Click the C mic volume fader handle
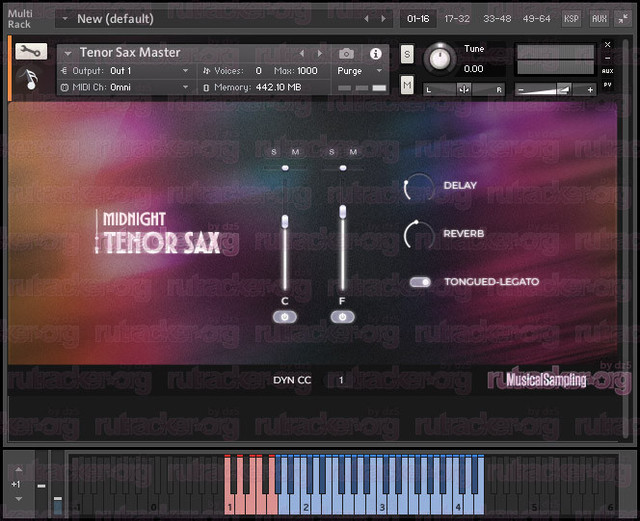 coord(285,221)
